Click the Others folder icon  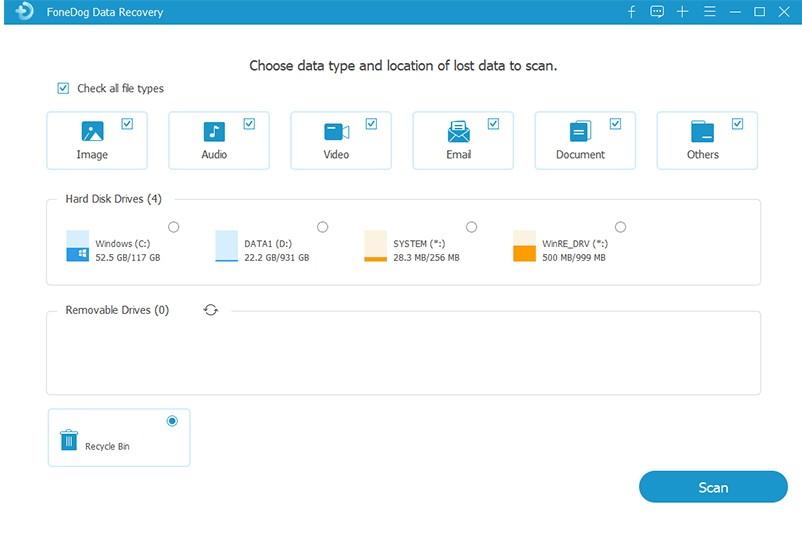click(702, 131)
